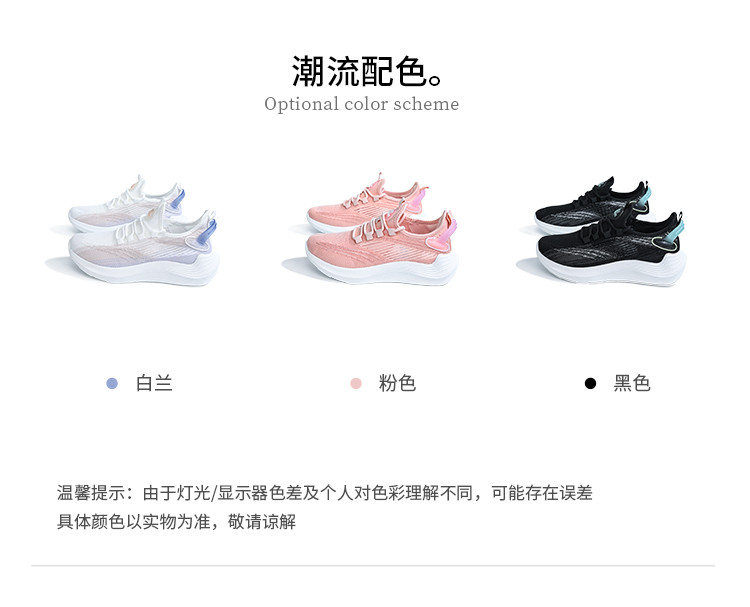Pick the pink 粉色 color dot
Viewport: 750px width, 607px height.
356,384
